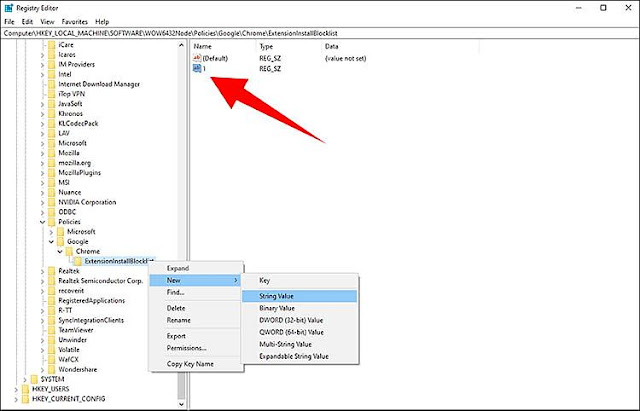Choose Key from the New submenu
This screenshot has height=411, width=640.
coord(299,280)
